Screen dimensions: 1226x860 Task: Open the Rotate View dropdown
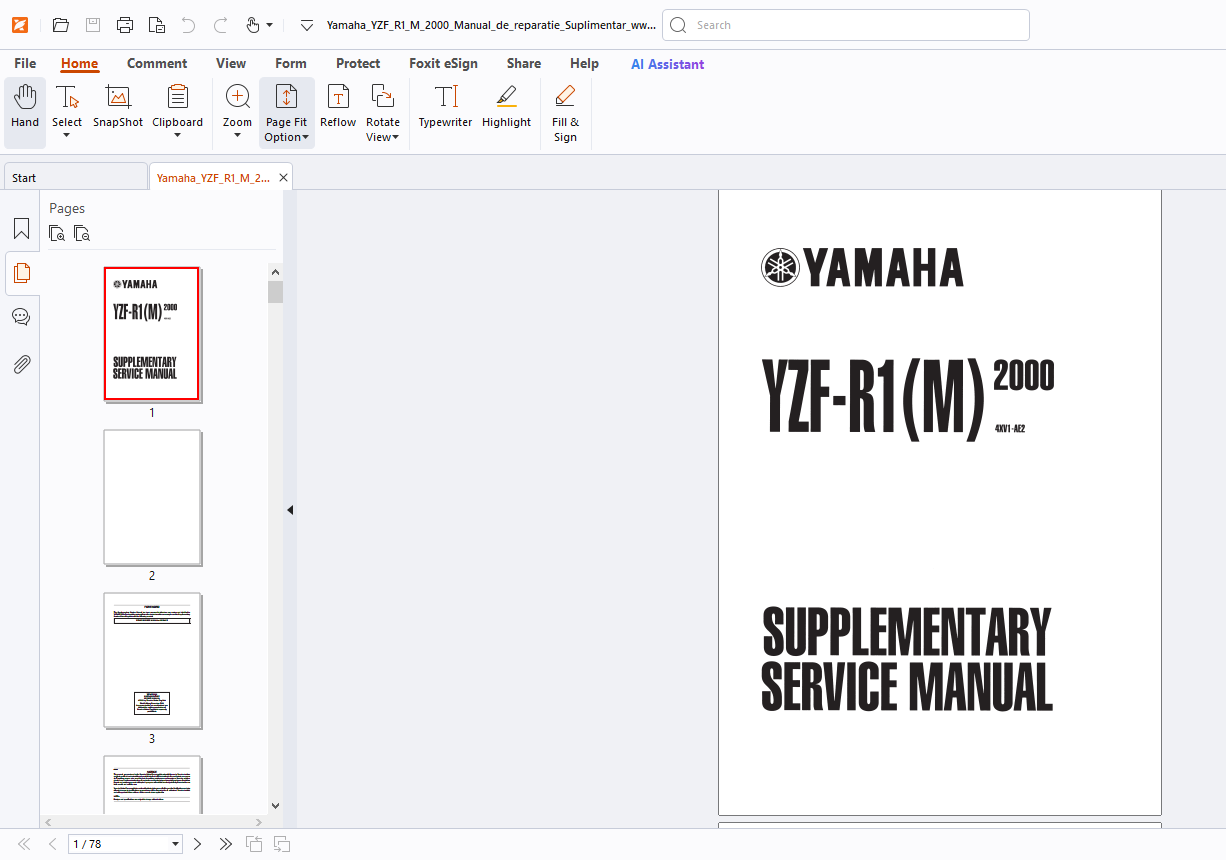(x=382, y=113)
